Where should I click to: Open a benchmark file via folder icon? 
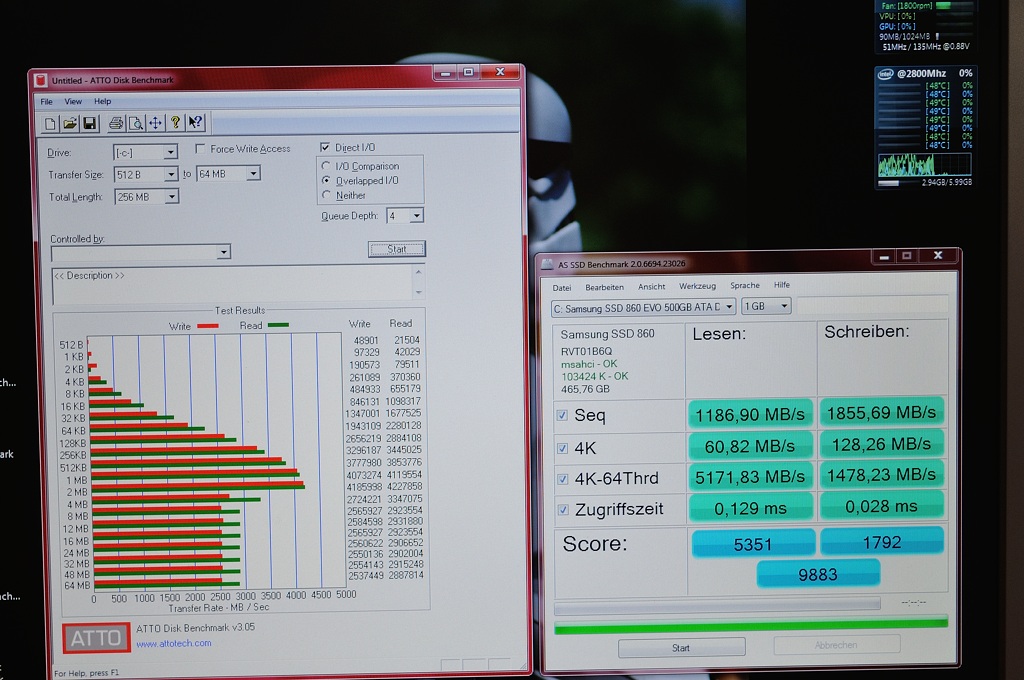pos(70,123)
